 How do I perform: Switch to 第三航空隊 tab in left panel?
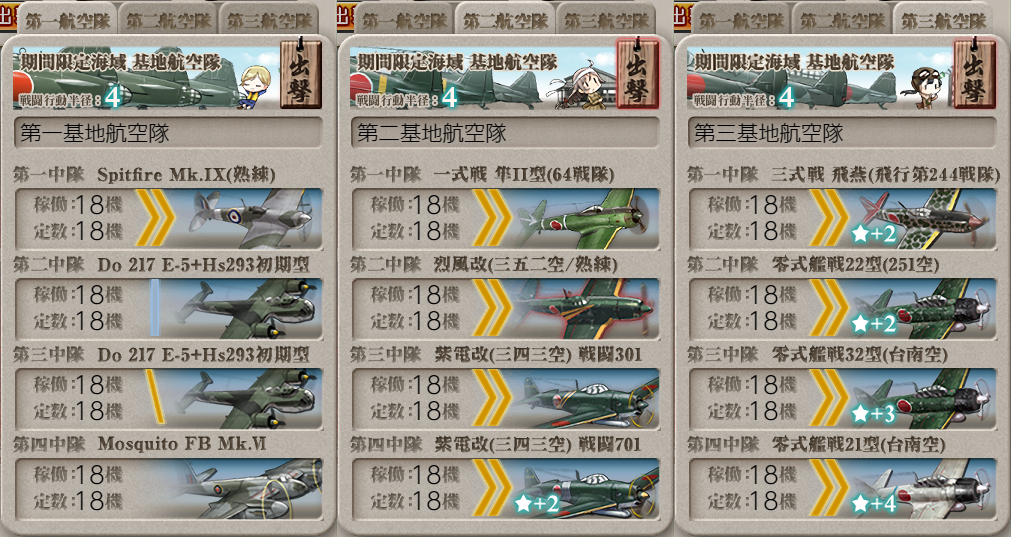click(270, 20)
